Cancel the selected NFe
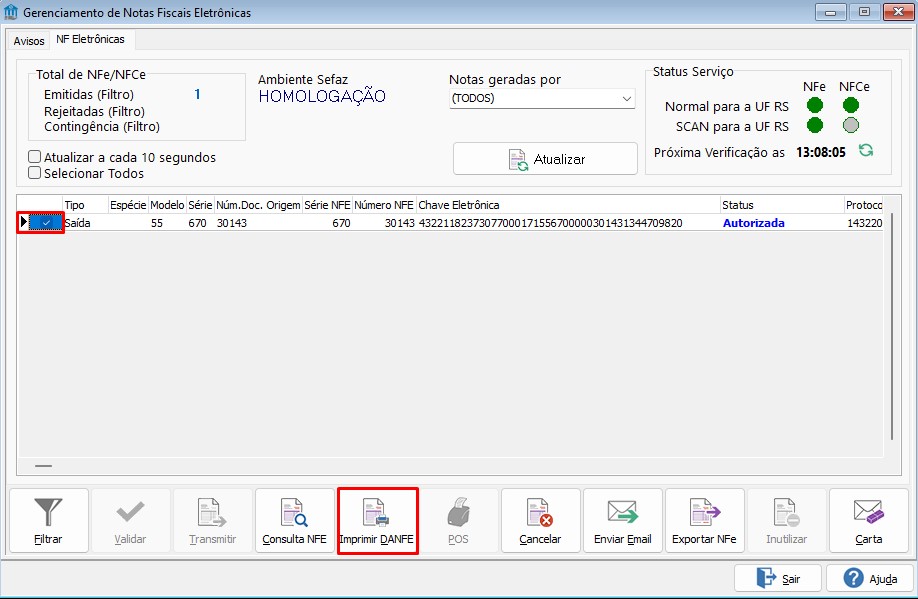Image resolution: width=918 pixels, height=599 pixels. coord(540,520)
